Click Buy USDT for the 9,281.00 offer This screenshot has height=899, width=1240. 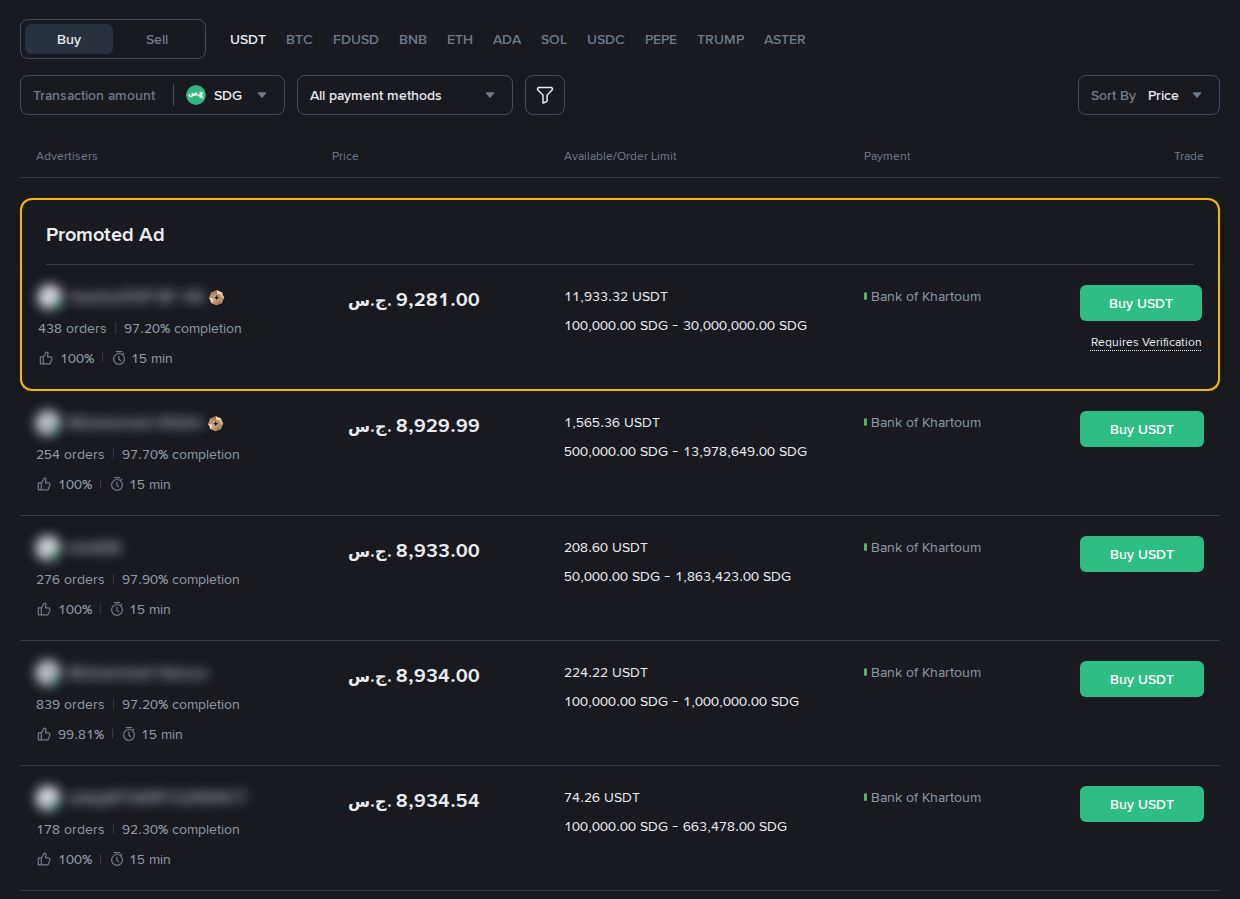[1141, 303]
